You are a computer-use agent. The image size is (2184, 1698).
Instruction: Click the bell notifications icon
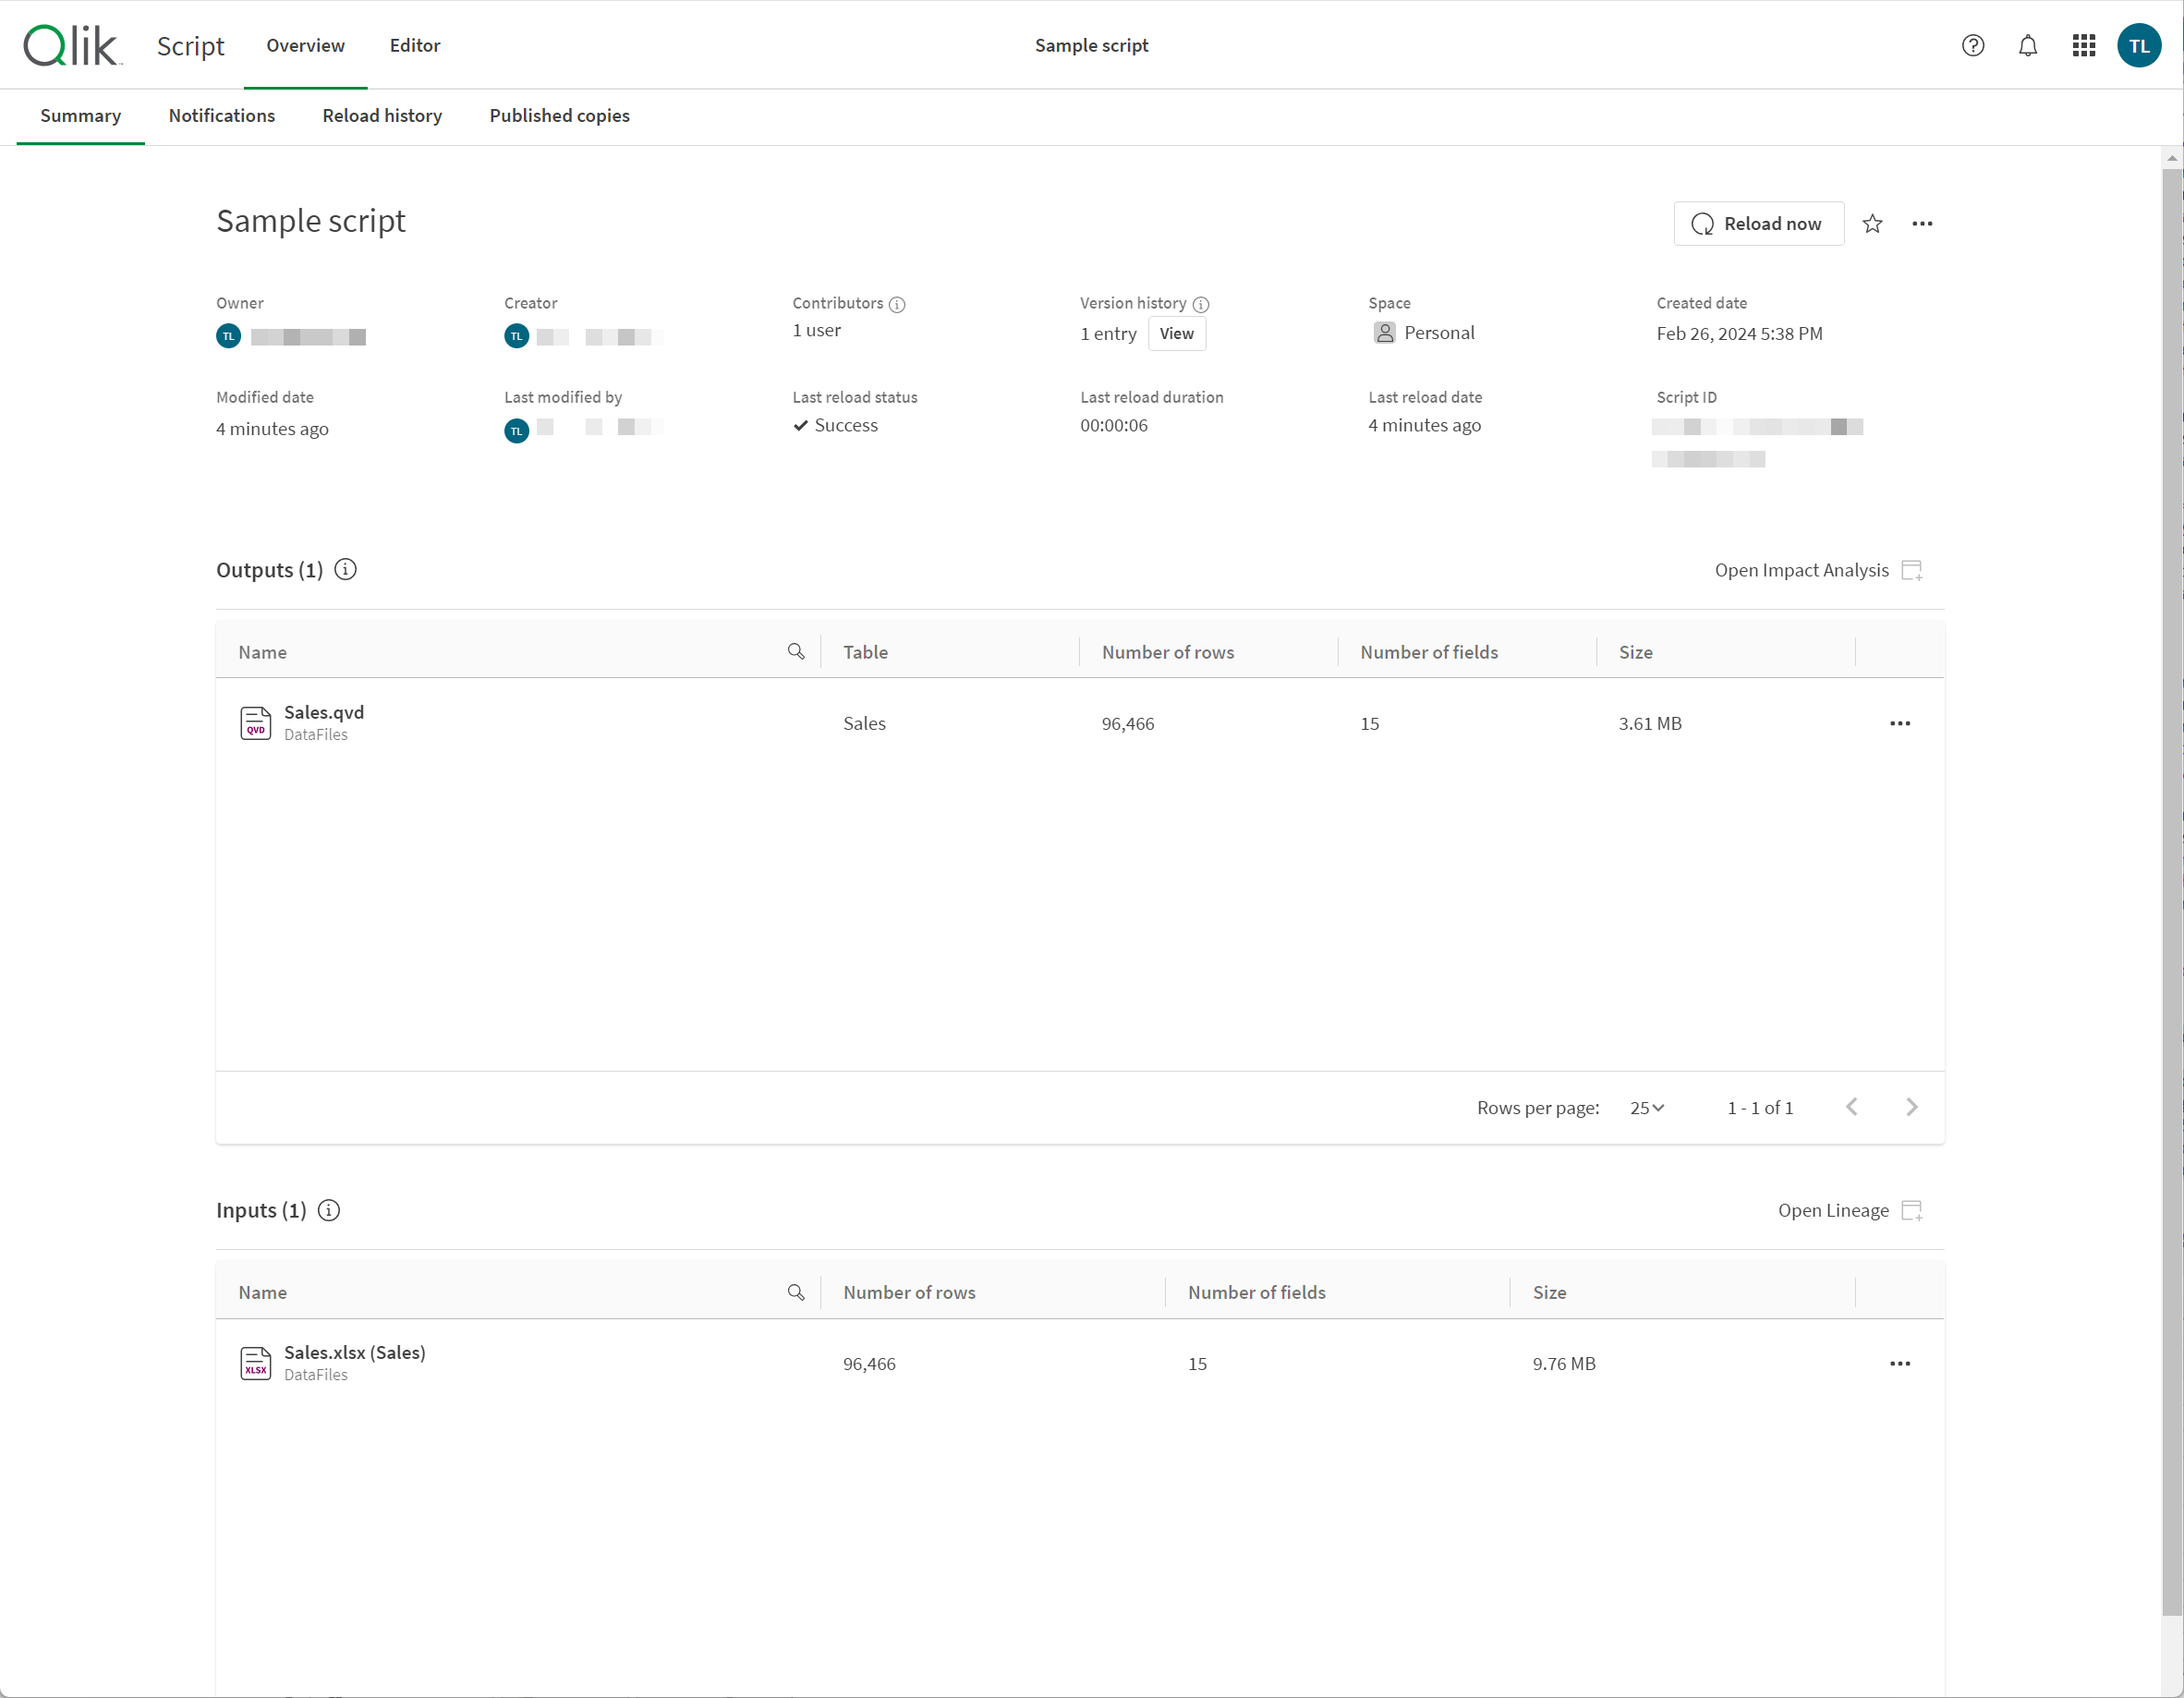pyautogui.click(x=2030, y=44)
